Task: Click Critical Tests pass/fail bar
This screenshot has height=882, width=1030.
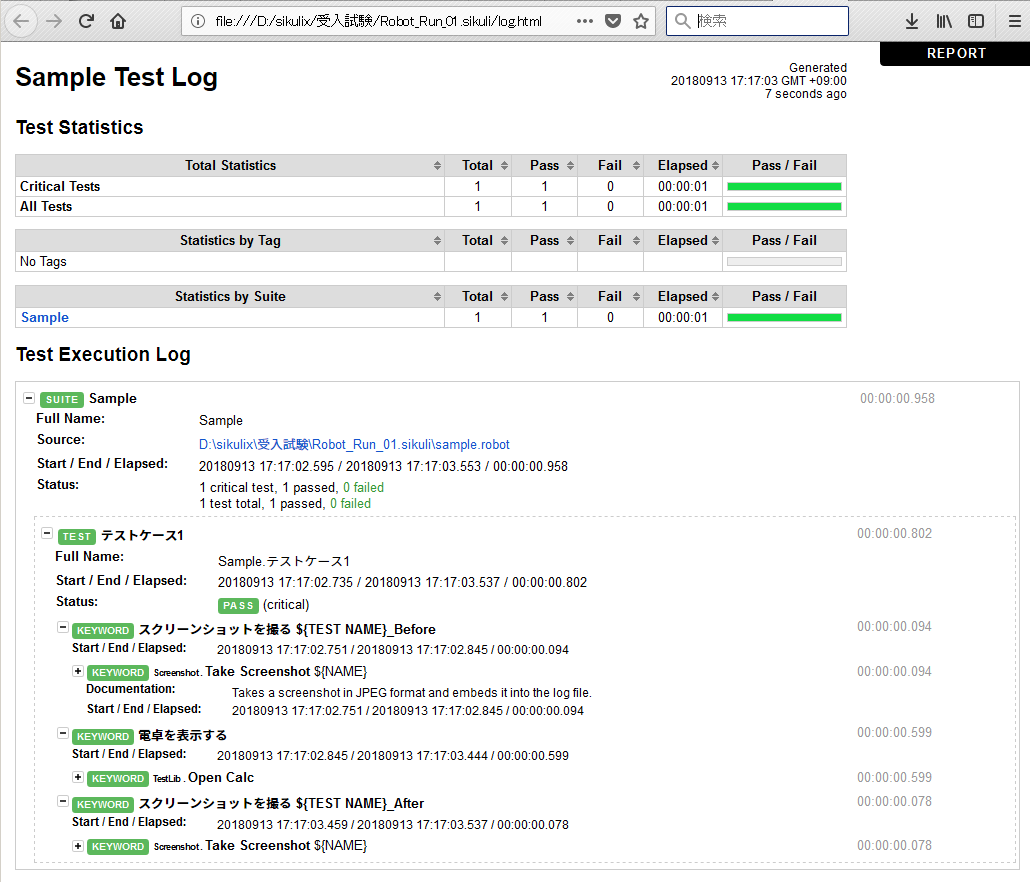Action: pyautogui.click(x=784, y=187)
